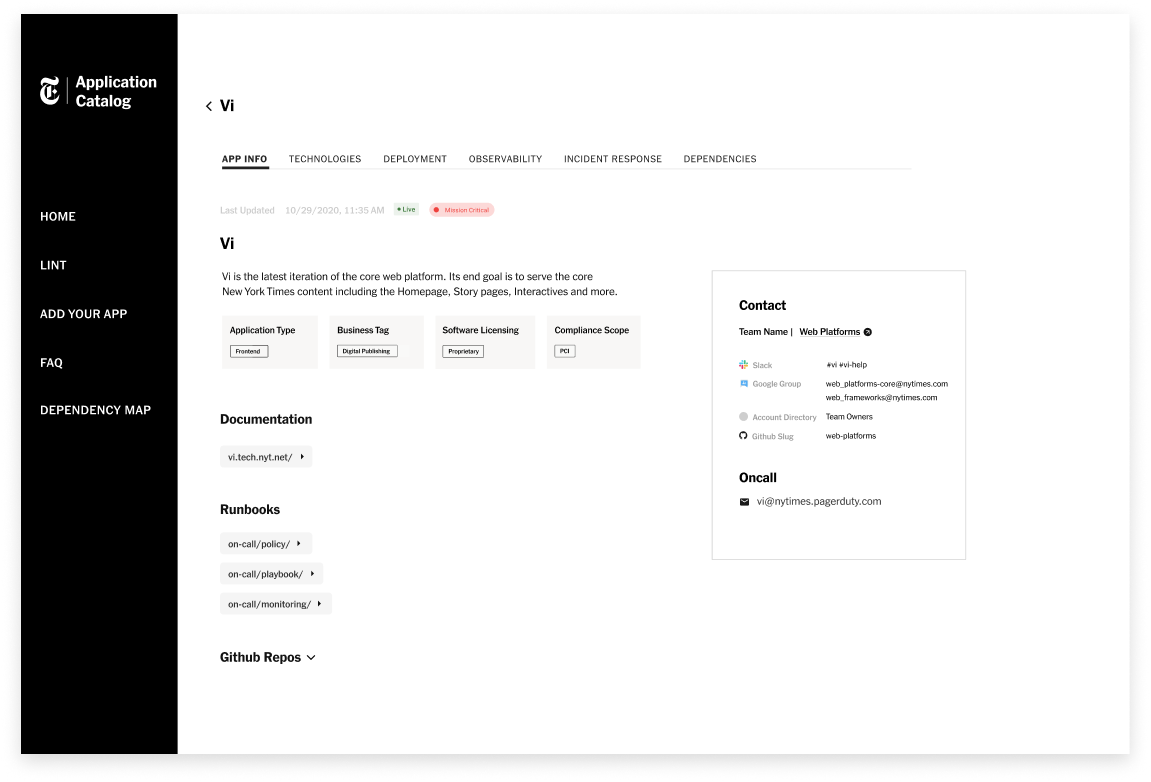Click the Oncall mail envelope icon
Viewport: 1151px width, 782px height.
pyautogui.click(x=744, y=502)
